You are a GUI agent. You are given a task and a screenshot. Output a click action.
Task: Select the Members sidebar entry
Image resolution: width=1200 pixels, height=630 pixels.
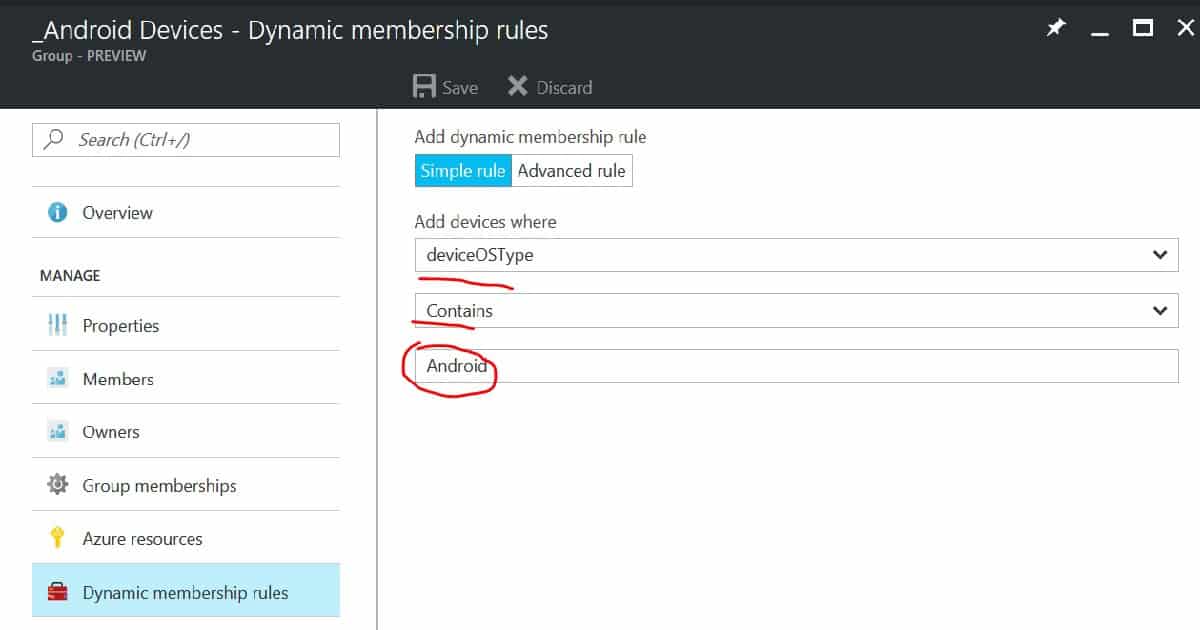point(117,378)
